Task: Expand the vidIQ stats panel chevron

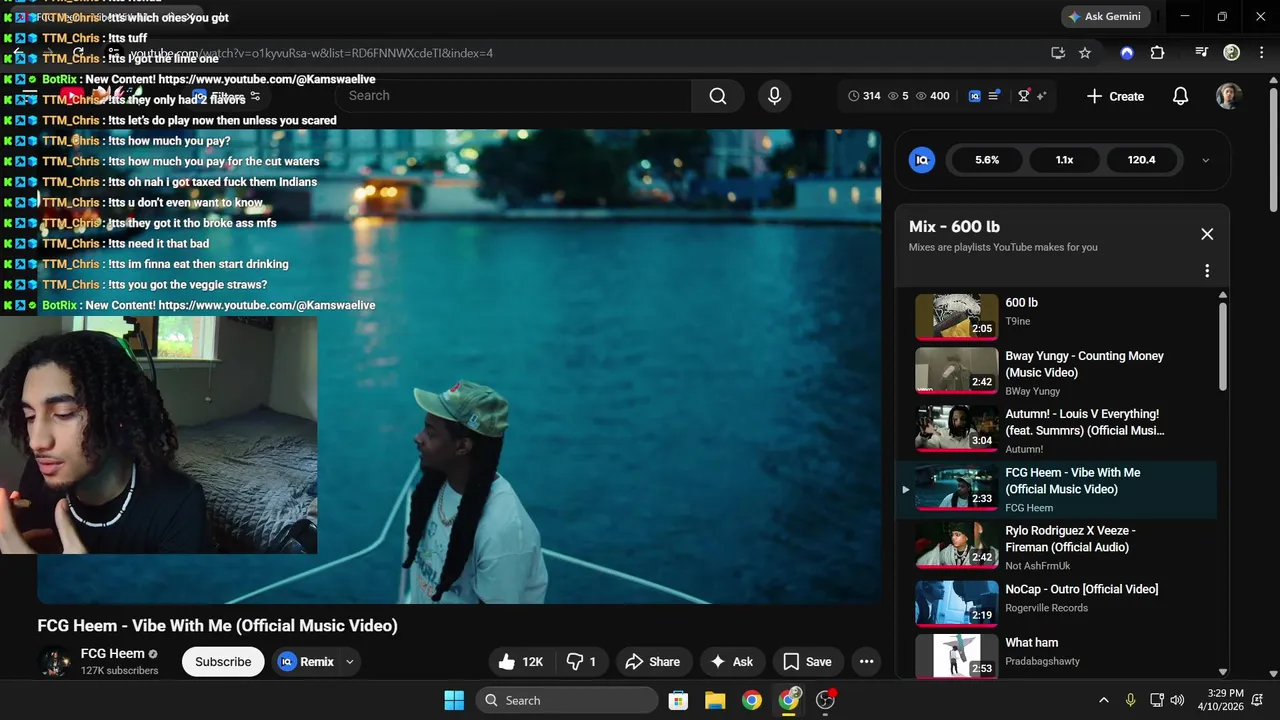Action: (x=1205, y=160)
